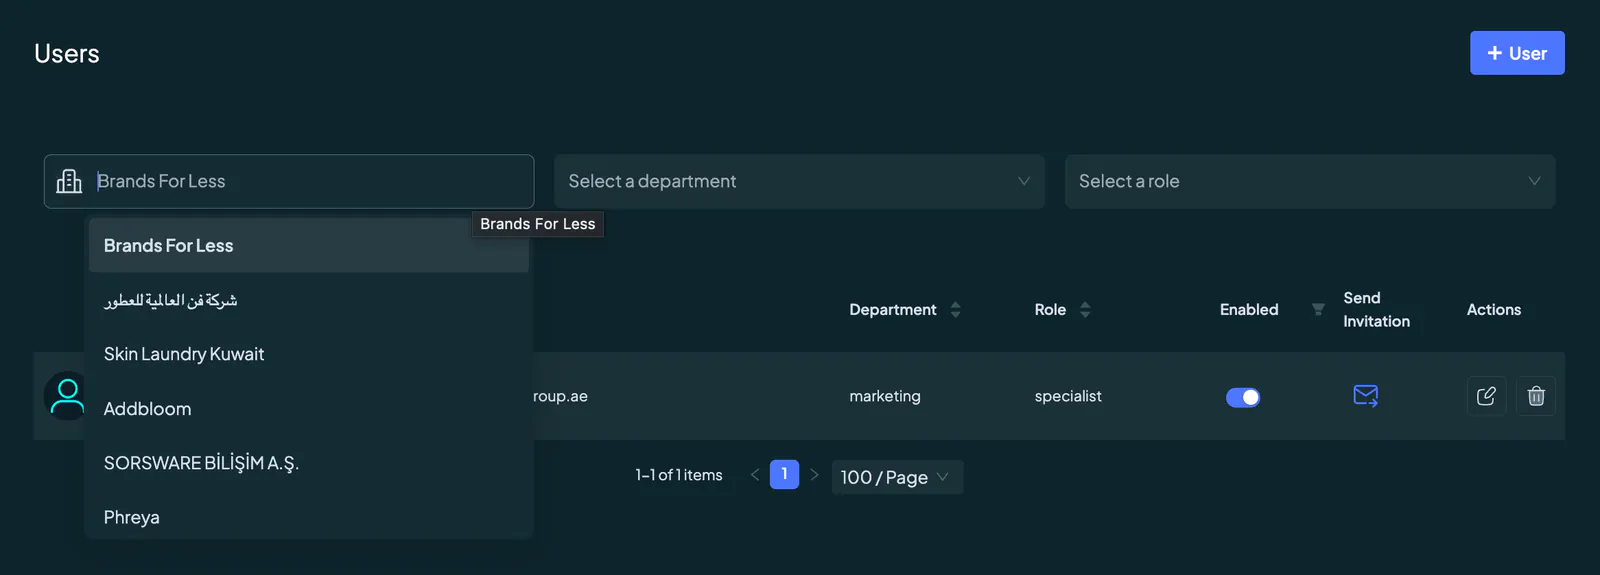Viewport: 1600px width, 575px height.
Task: Add a new user with + User
Action: (1517, 53)
